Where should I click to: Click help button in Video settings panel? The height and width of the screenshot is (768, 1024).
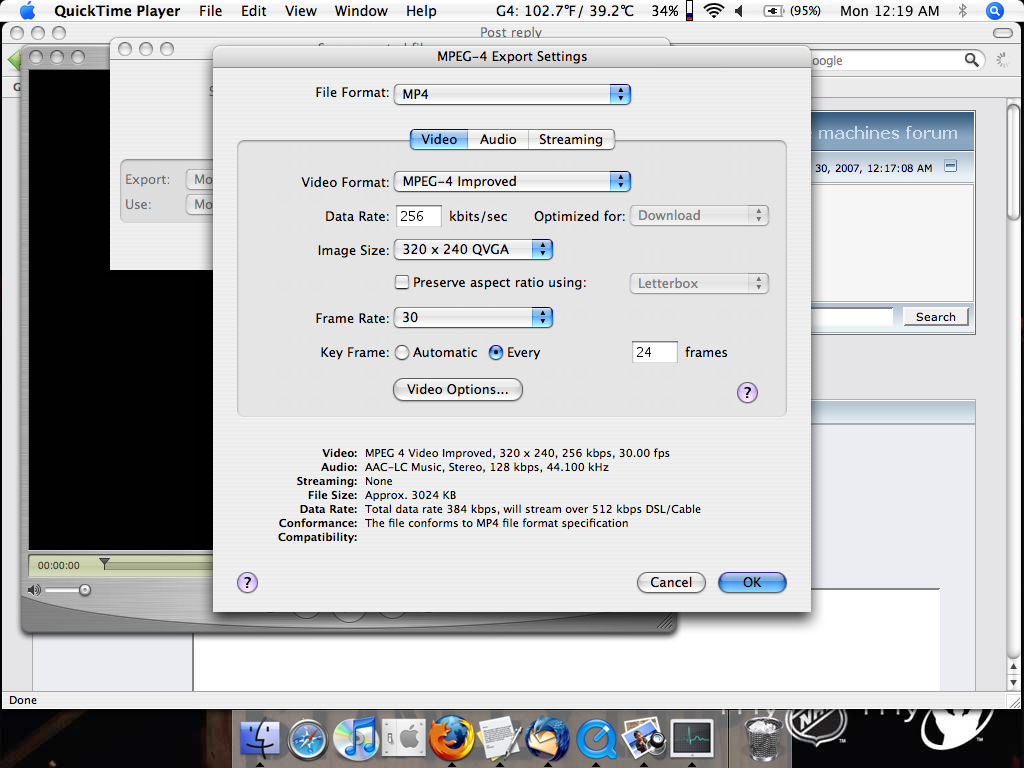(747, 392)
